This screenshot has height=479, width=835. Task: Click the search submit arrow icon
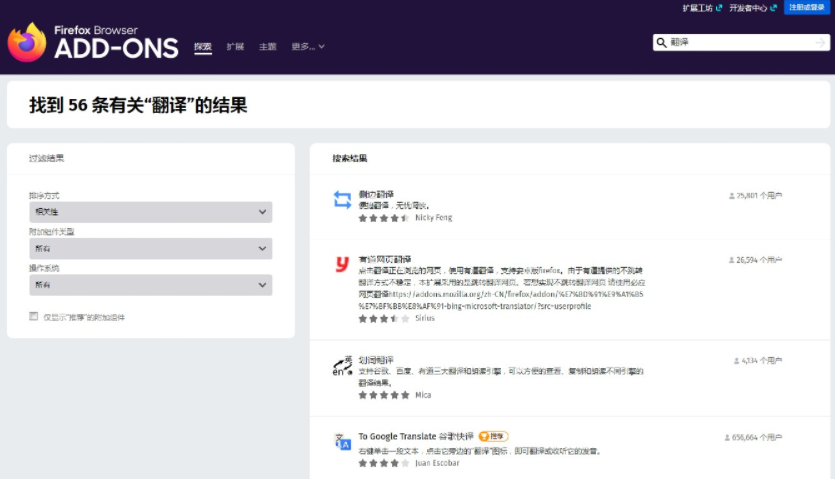(820, 43)
